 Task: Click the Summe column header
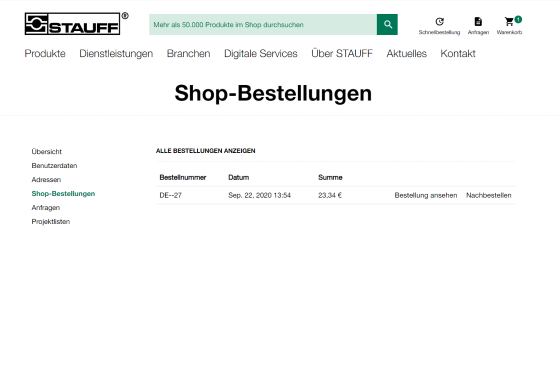click(x=330, y=177)
